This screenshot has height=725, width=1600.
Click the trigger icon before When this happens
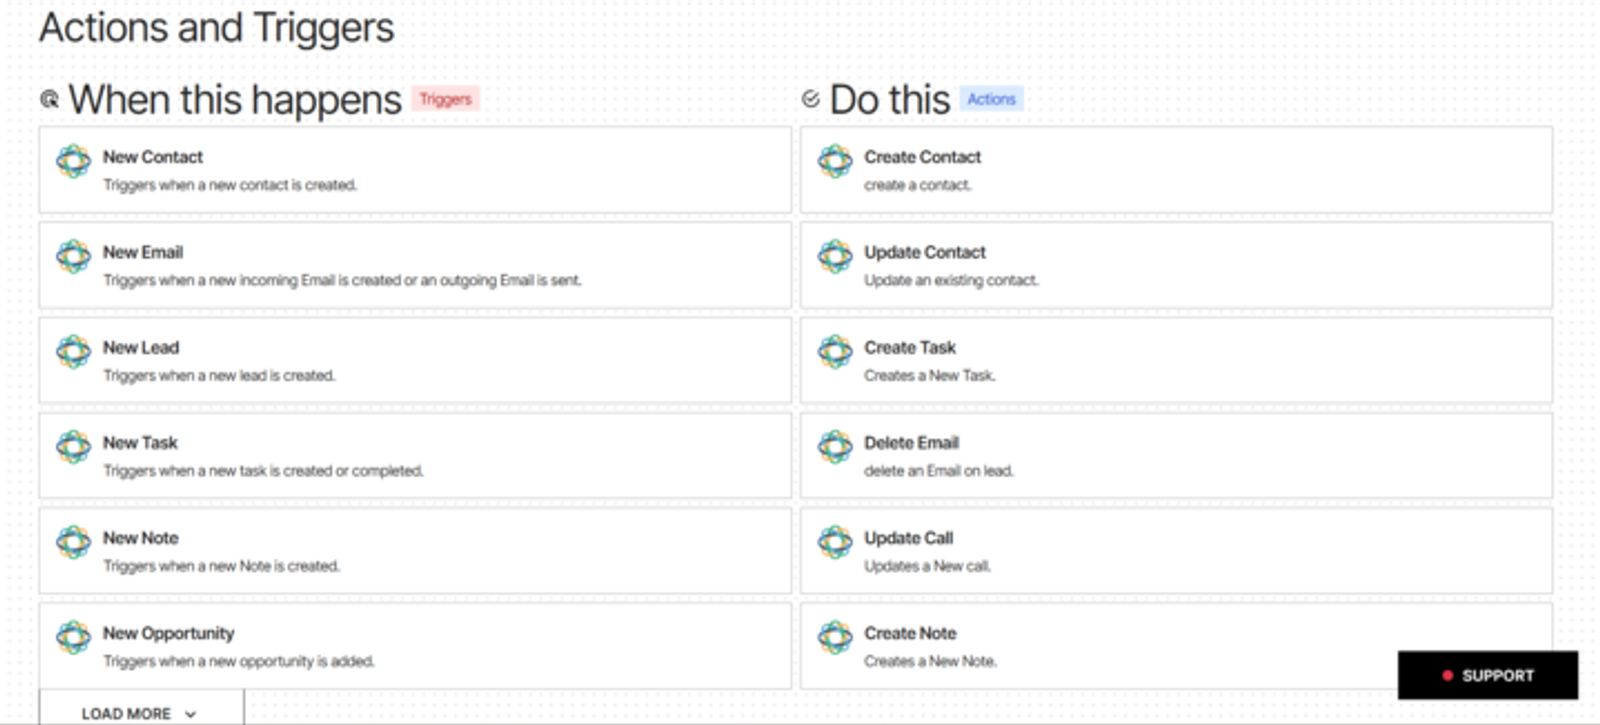49,99
